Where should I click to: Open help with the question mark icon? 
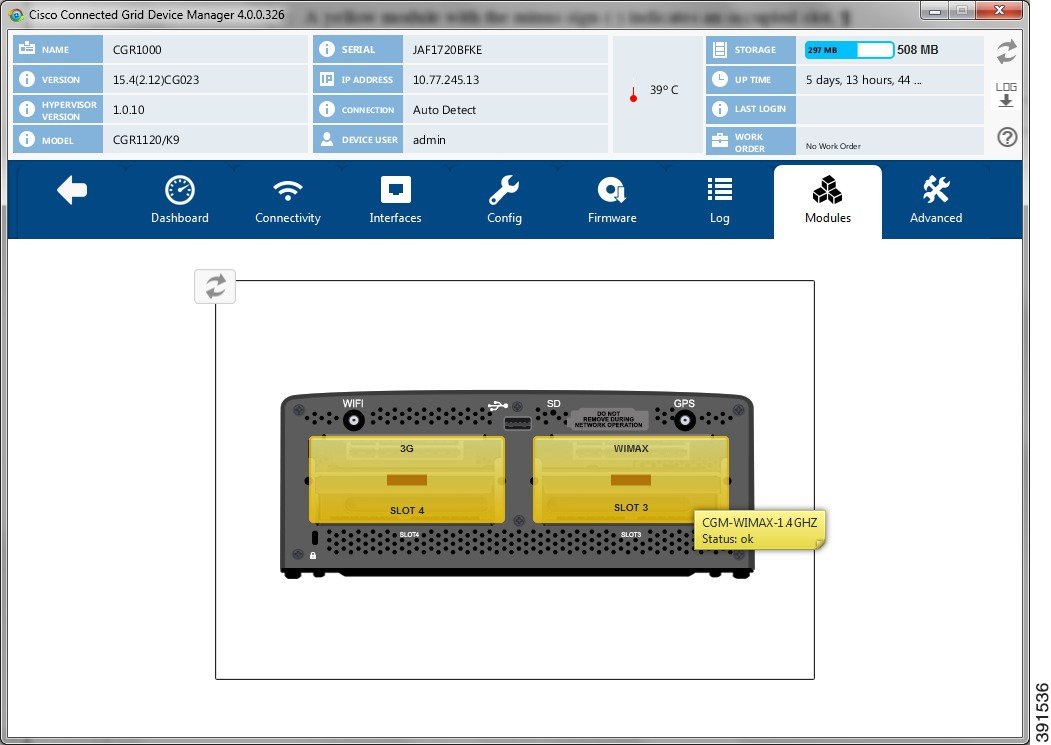pos(1007,137)
